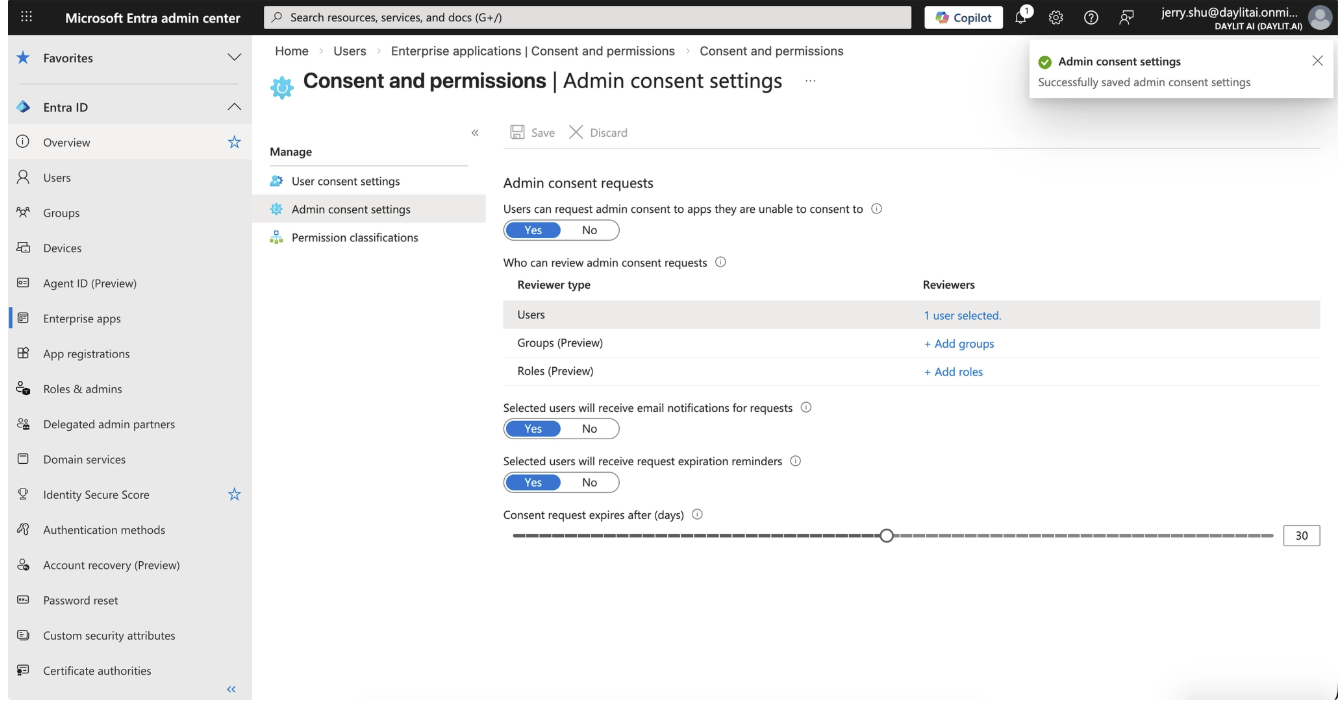Viewport: 1344px width, 710px height.
Task: Click the Certificate authorities icon
Action: tap(22, 671)
